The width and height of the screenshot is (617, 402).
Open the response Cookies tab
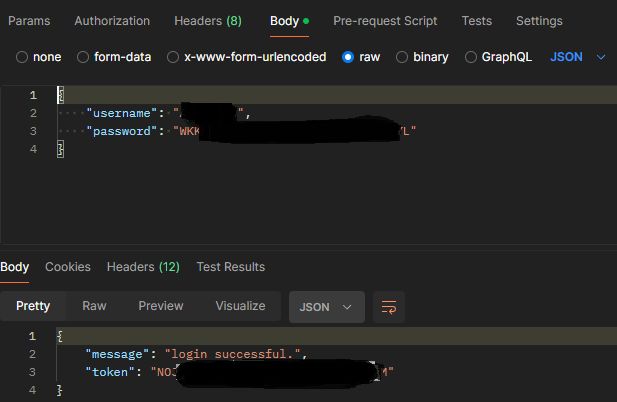coord(68,267)
